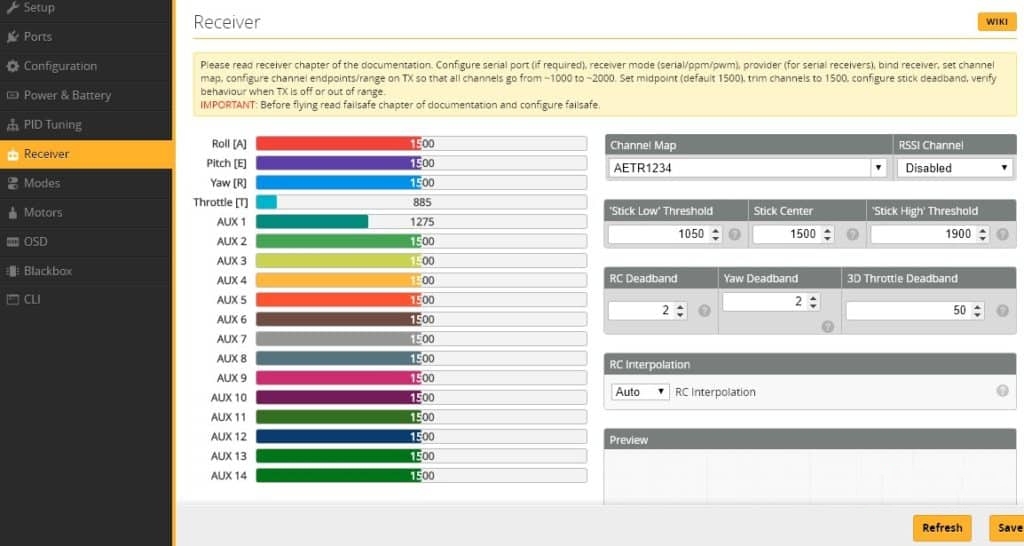Viewport: 1024px width, 546px height.
Task: Click the Motors icon in sidebar
Action: tap(12, 213)
